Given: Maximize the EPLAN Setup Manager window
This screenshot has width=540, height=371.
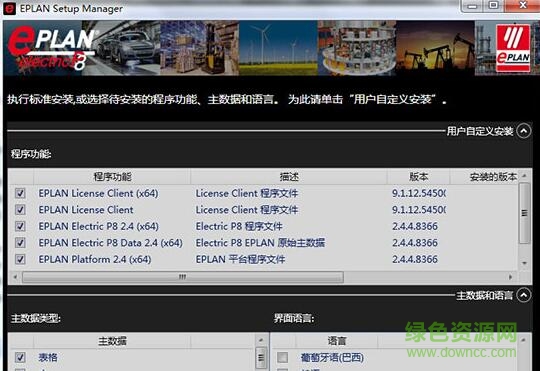Looking at the screenshot, I should [494, 6].
